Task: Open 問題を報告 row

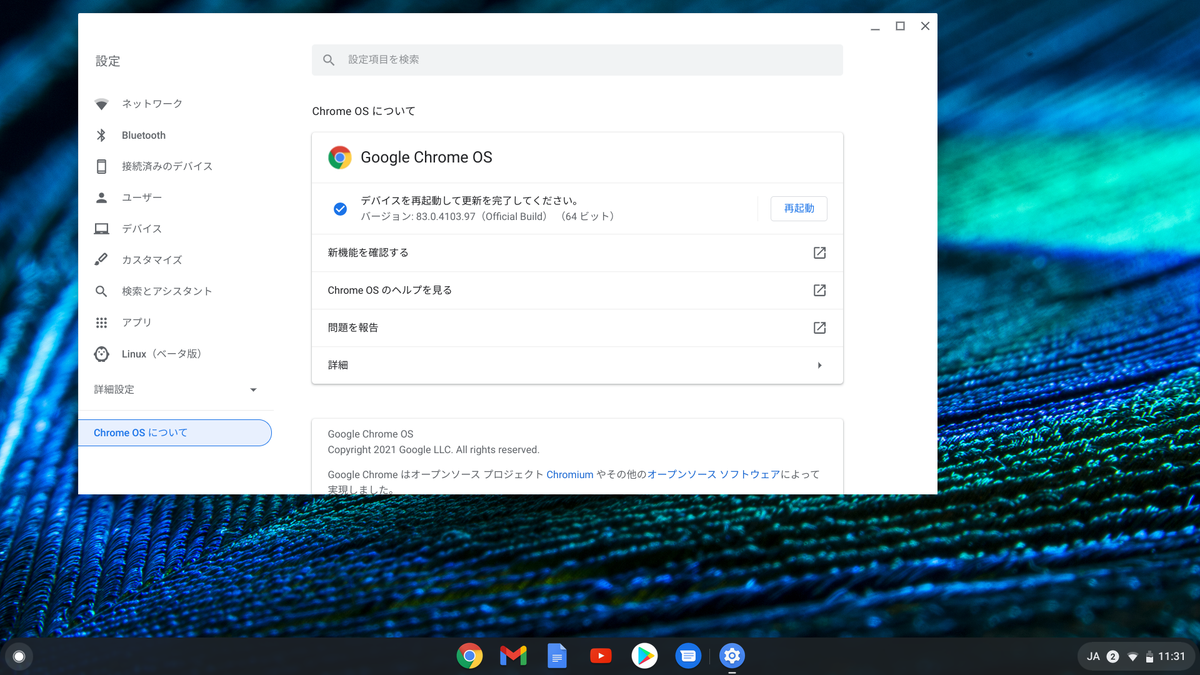Action: click(x=577, y=328)
